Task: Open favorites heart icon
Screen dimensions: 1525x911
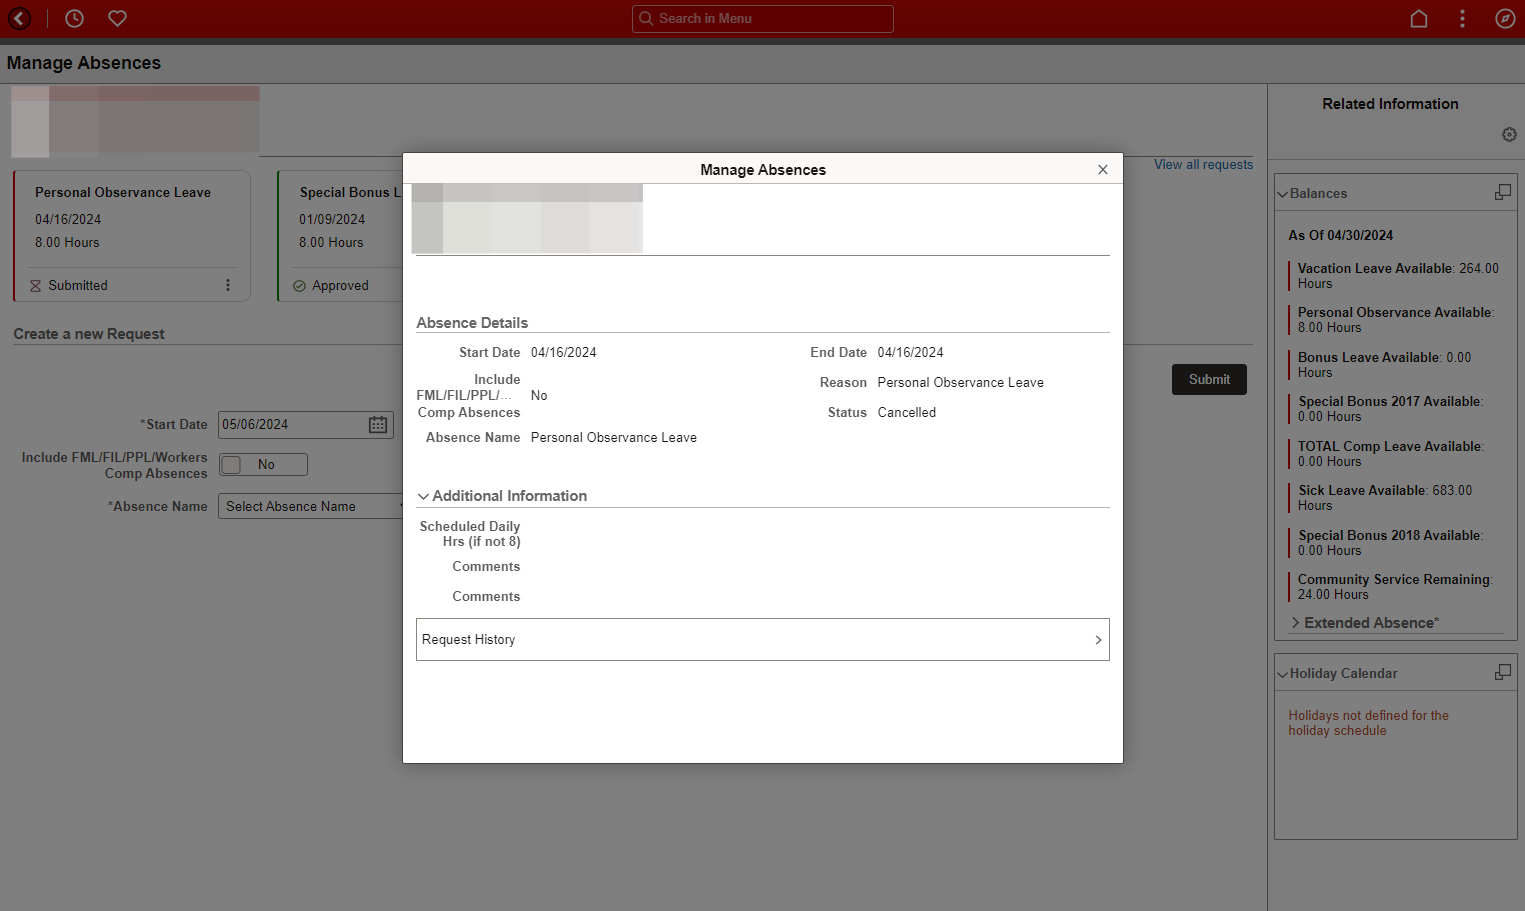Action: tap(117, 18)
